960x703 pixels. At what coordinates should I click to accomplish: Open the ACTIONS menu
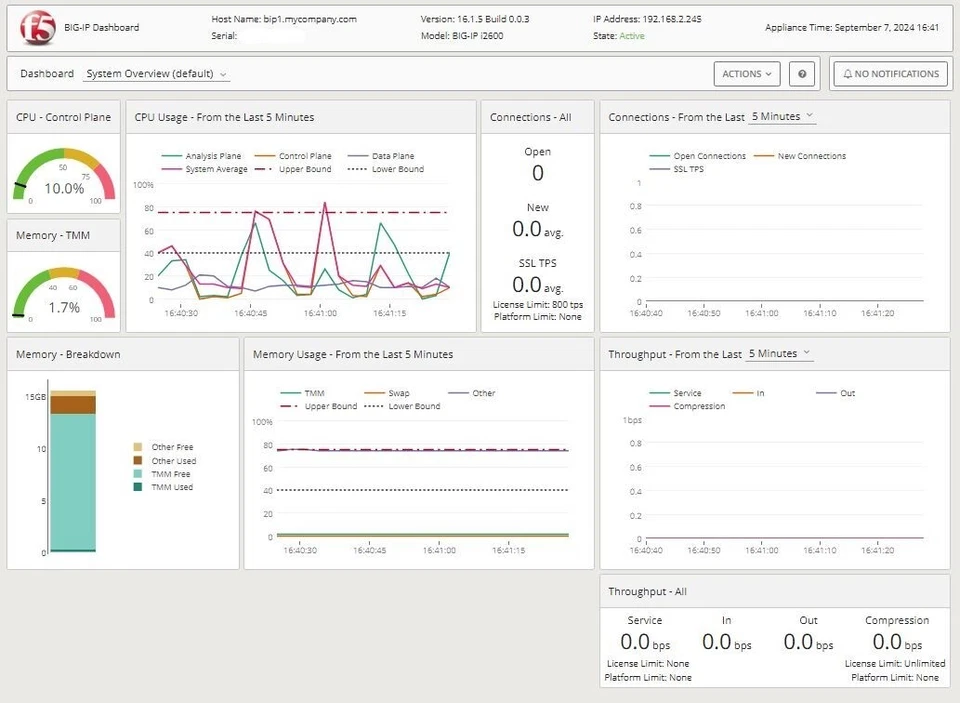click(746, 73)
